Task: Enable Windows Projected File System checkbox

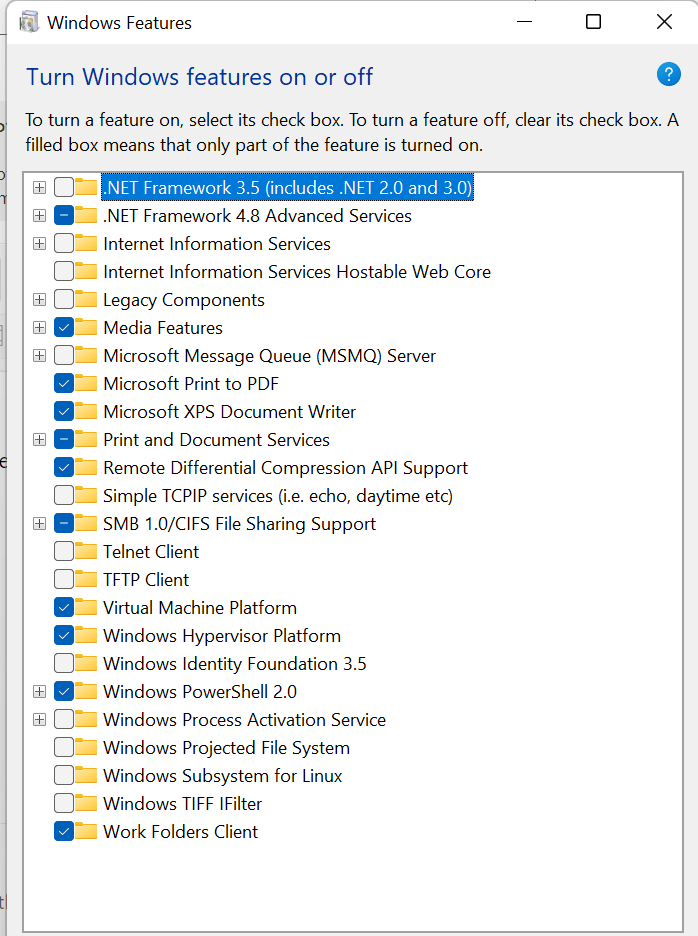Action: (64, 747)
